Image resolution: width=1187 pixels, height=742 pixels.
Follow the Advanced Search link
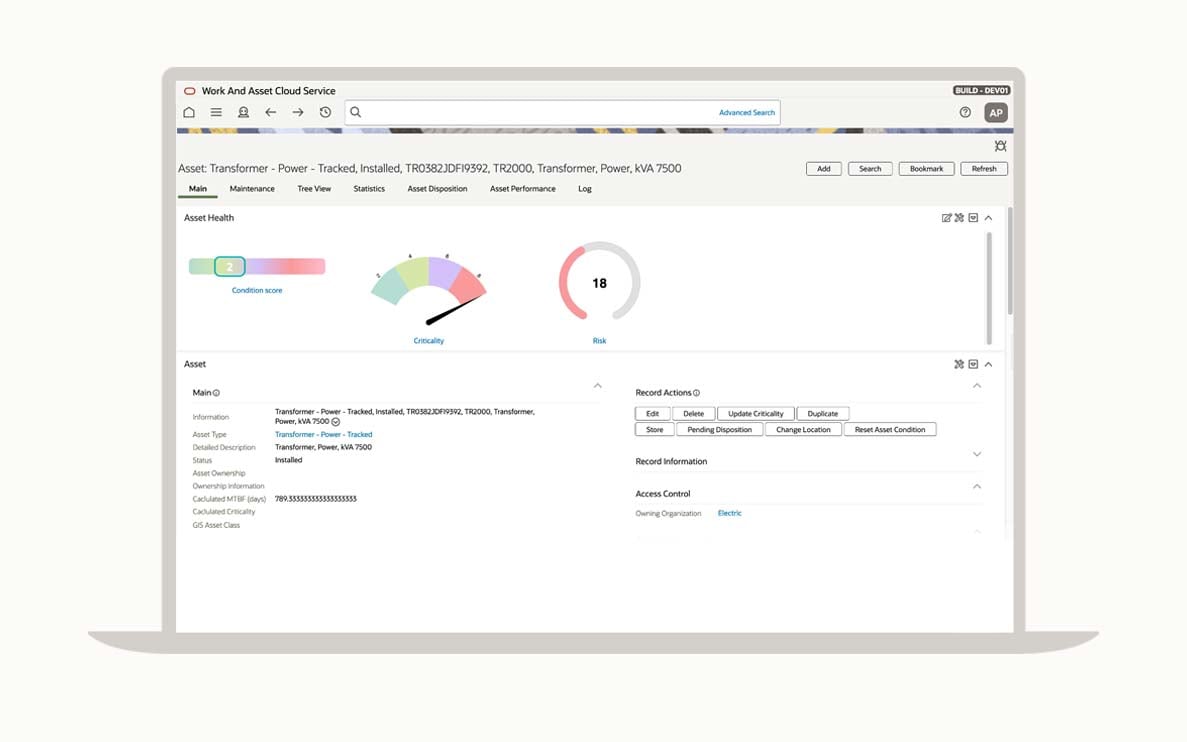pos(746,113)
